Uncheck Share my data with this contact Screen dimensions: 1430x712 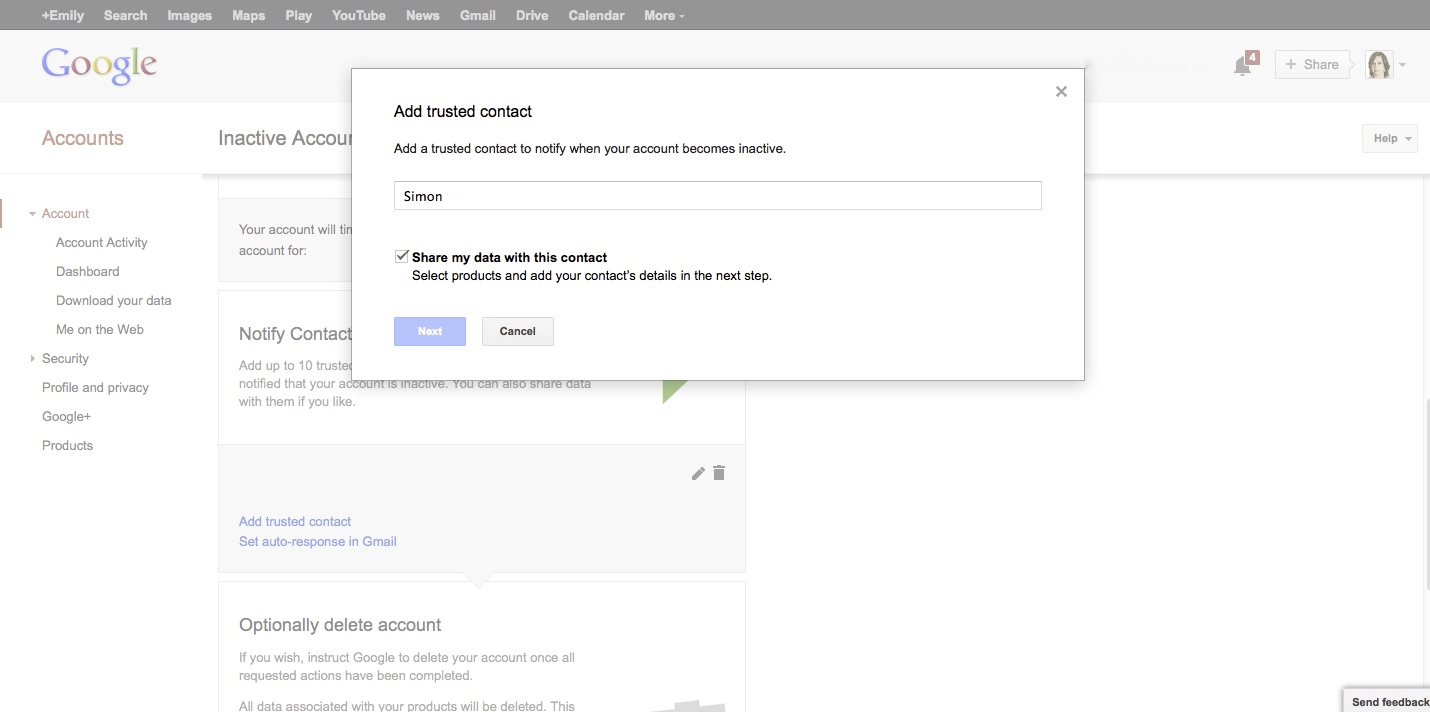tap(402, 257)
